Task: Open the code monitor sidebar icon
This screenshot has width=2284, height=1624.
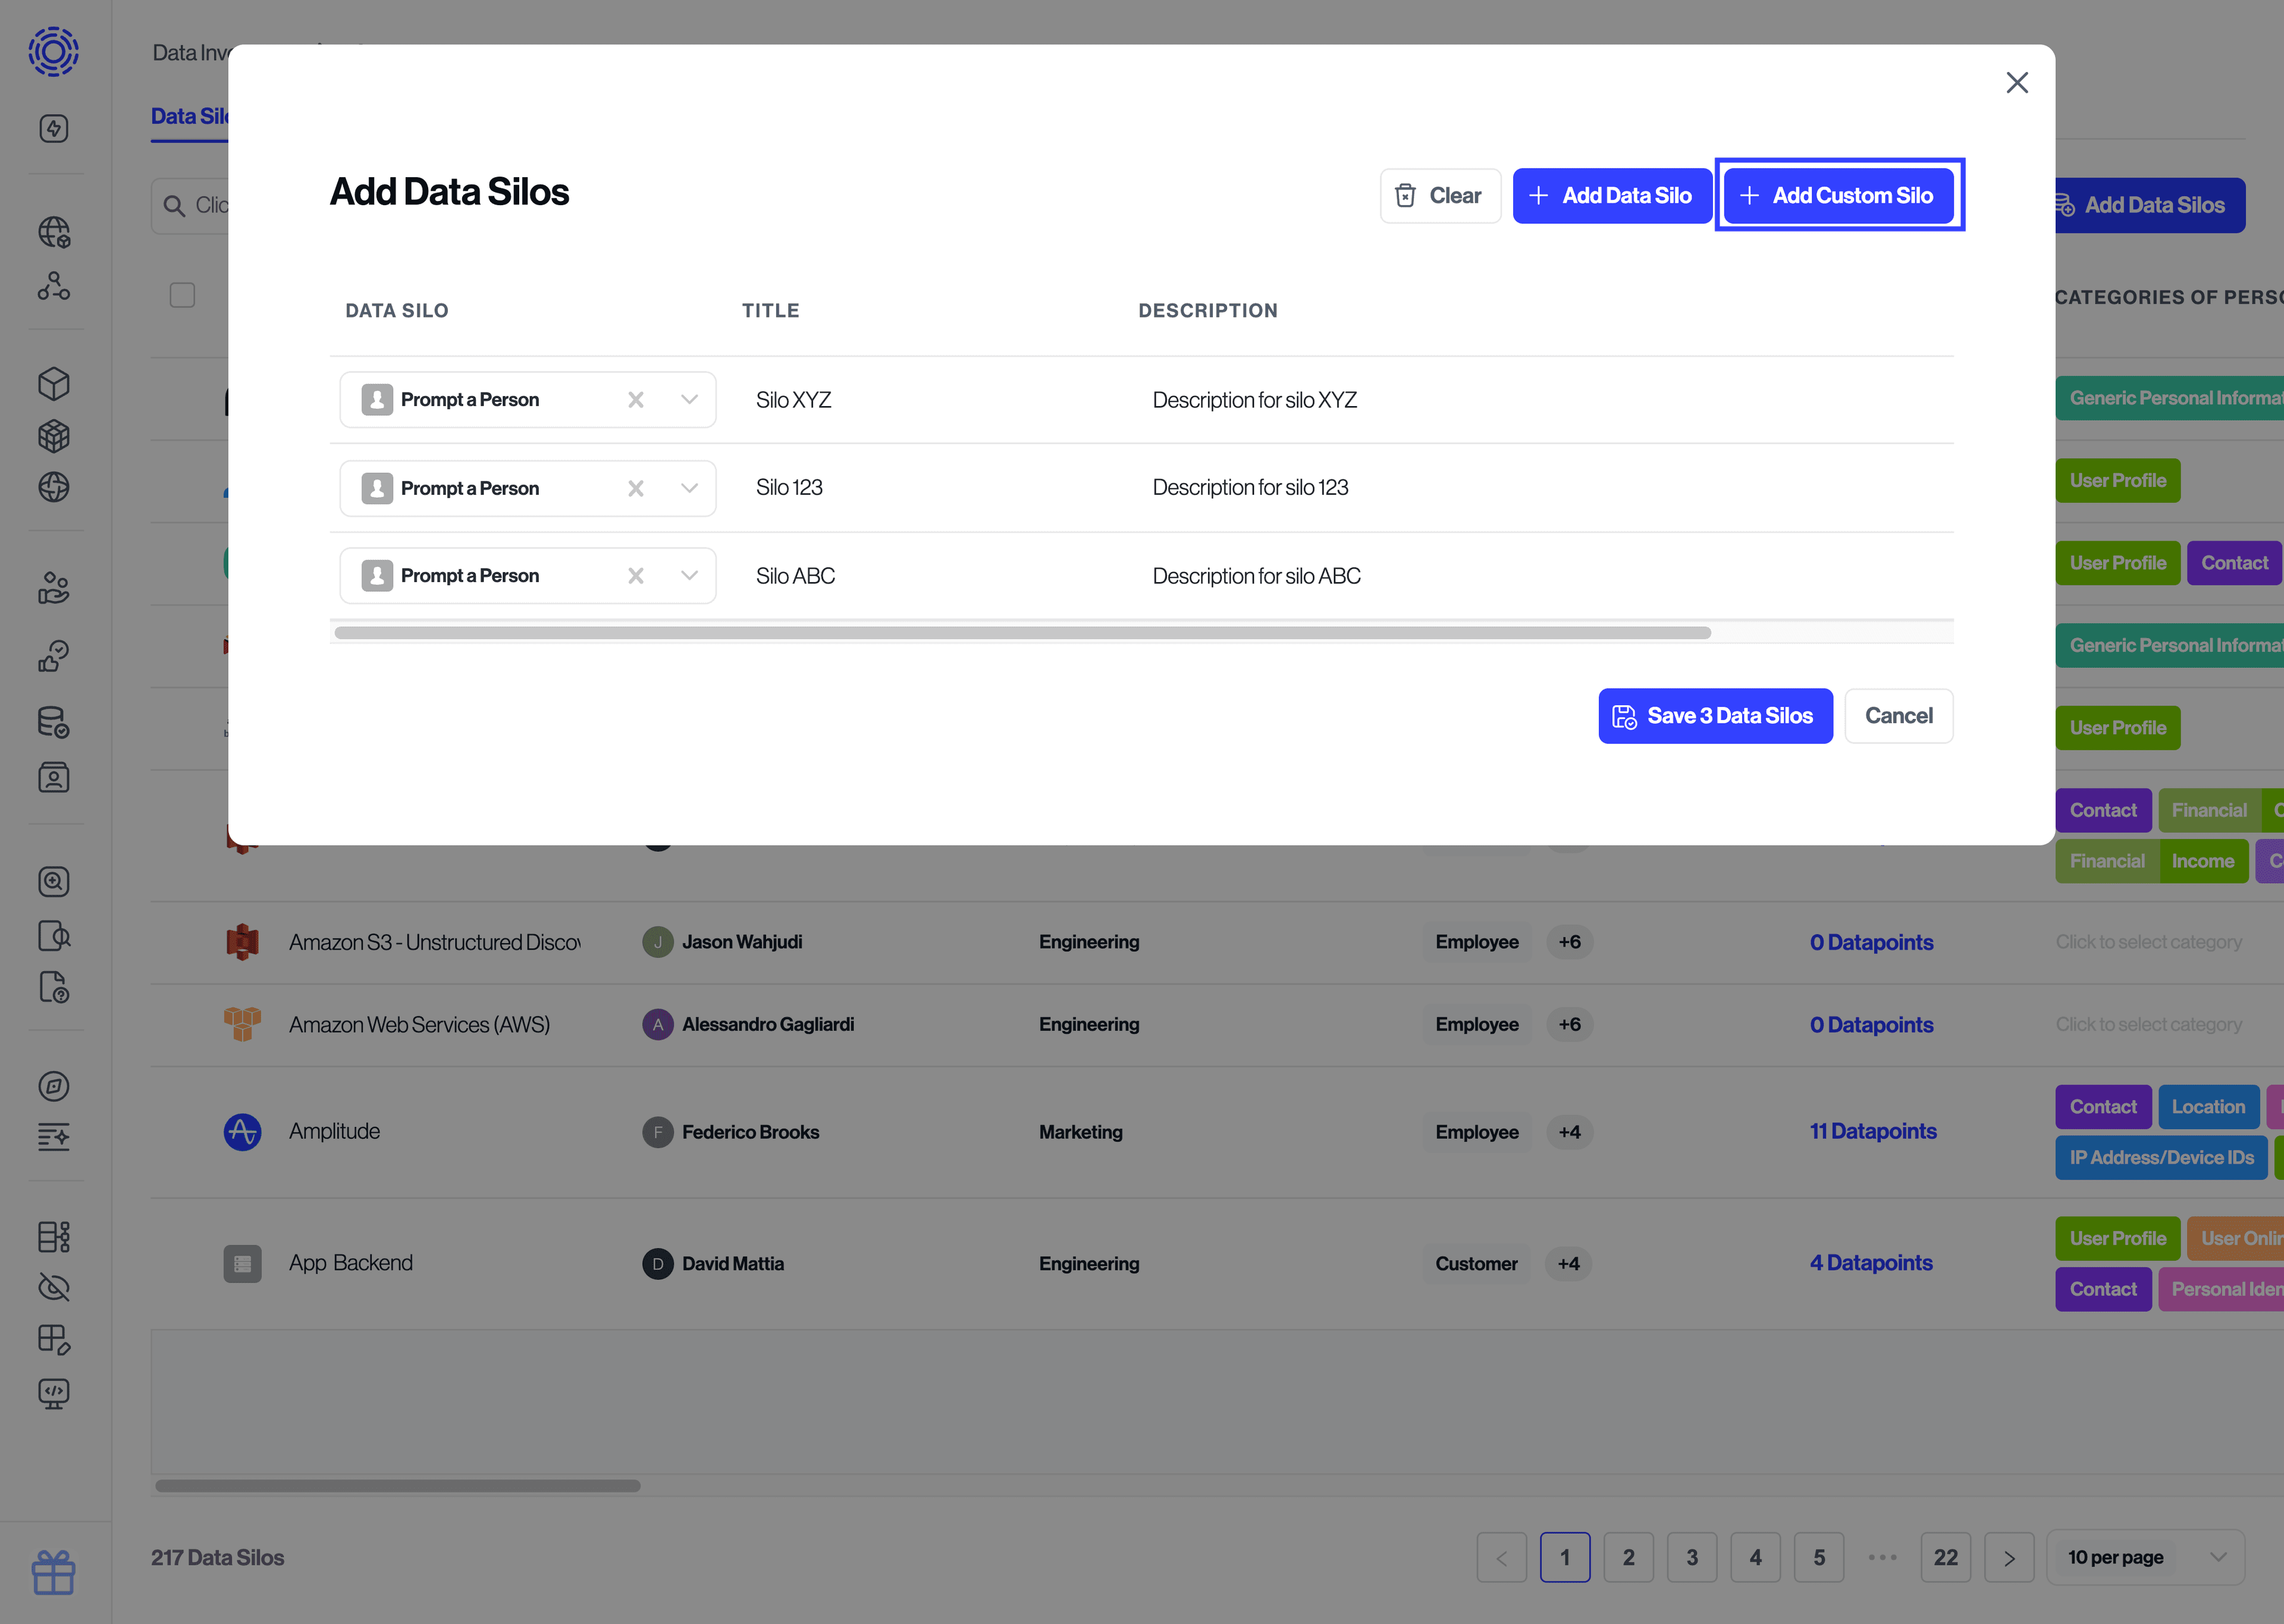Action: point(54,1394)
